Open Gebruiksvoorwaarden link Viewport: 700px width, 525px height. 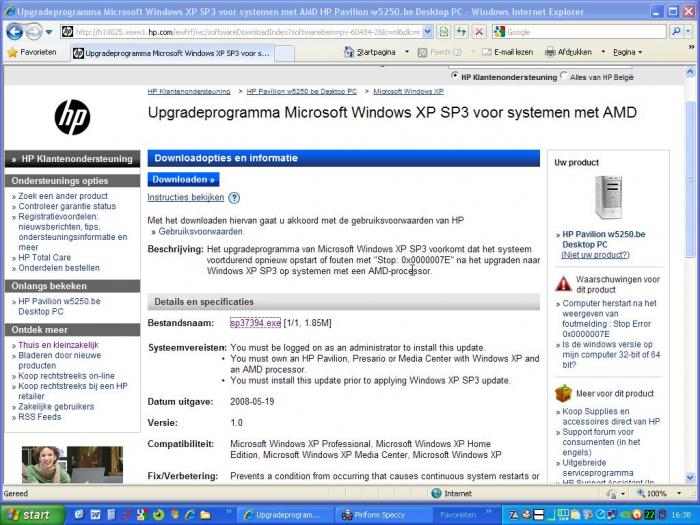(x=200, y=232)
